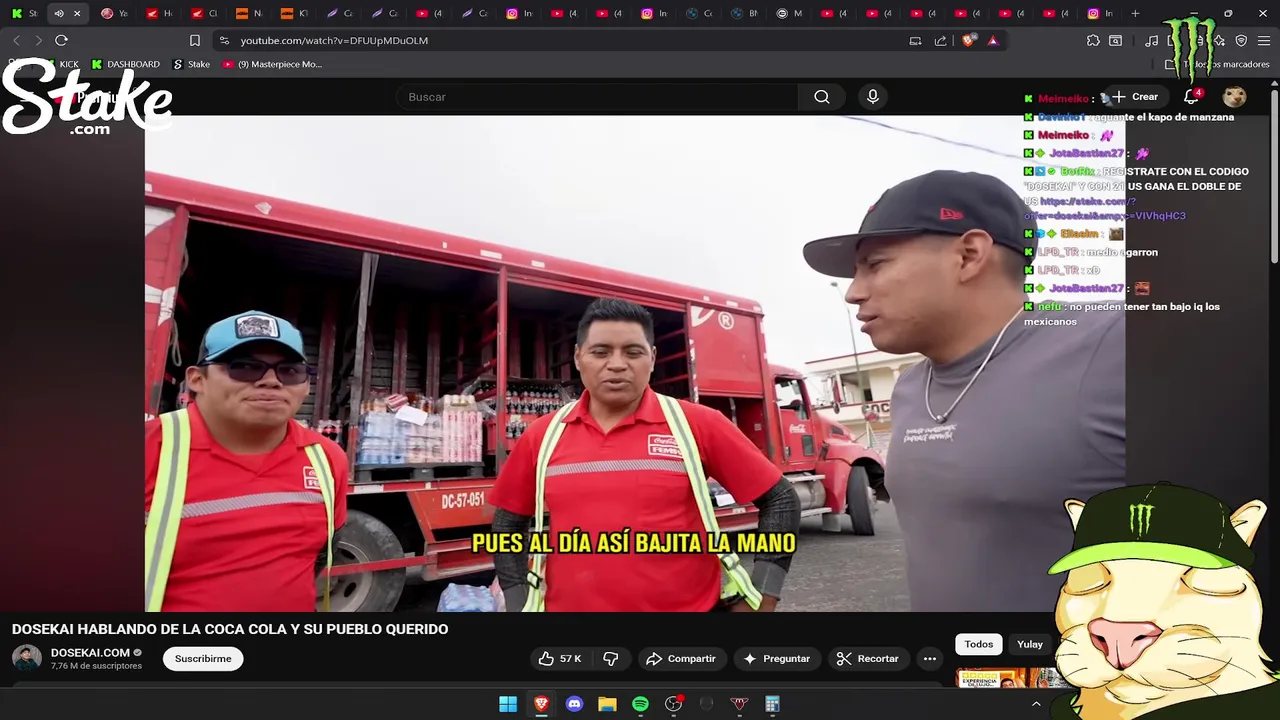Screen dimensions: 1280x720
Task: Reload the page with the refresh icon
Action: pyautogui.click(x=61, y=40)
